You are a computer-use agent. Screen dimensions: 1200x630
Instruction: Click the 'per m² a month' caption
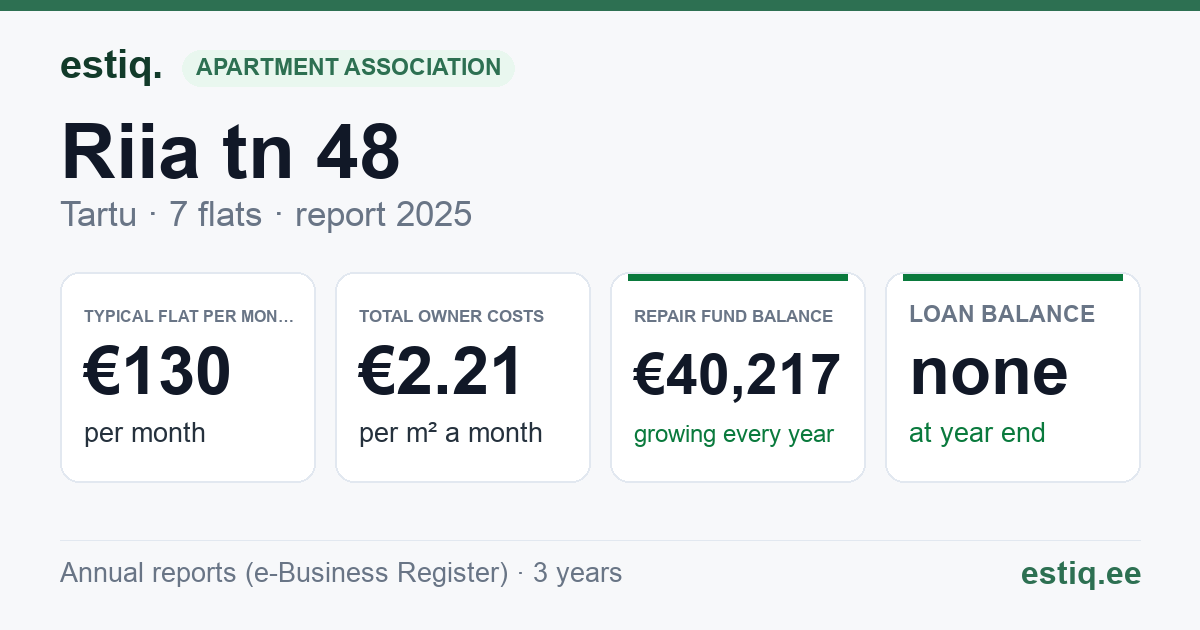click(x=451, y=433)
